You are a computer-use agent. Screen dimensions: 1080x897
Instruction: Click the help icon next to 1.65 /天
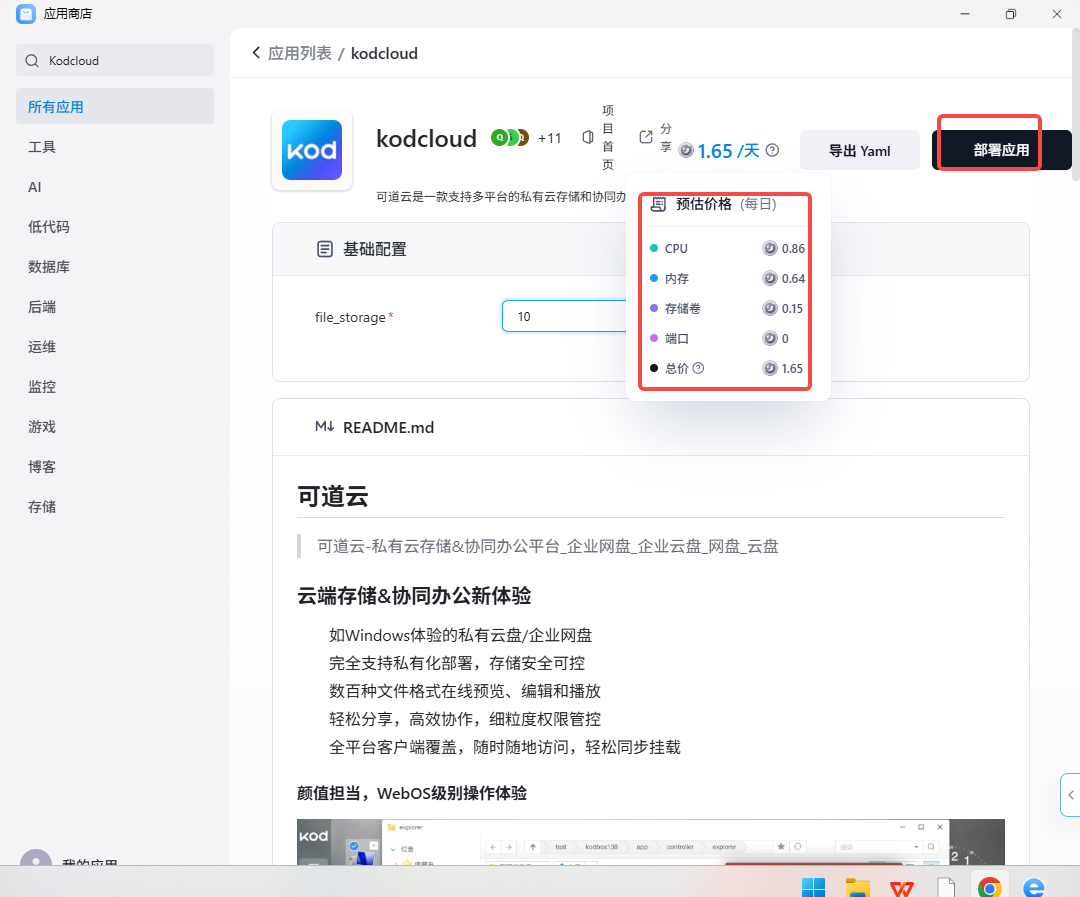(773, 150)
